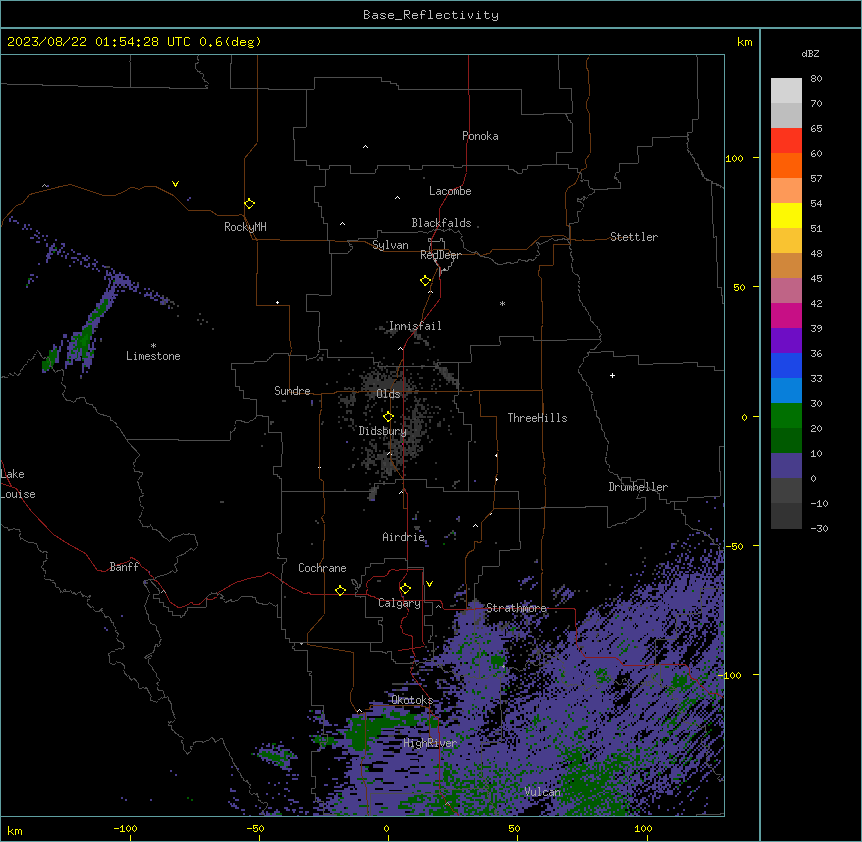Select the Calgary label

click(x=399, y=603)
